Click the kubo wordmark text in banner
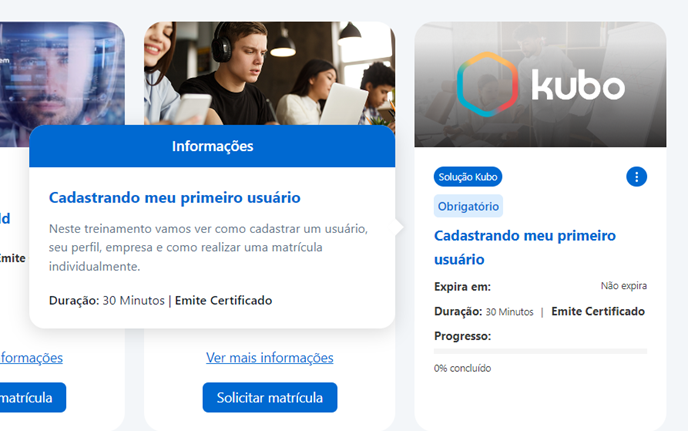This screenshot has width=688, height=431. (578, 85)
